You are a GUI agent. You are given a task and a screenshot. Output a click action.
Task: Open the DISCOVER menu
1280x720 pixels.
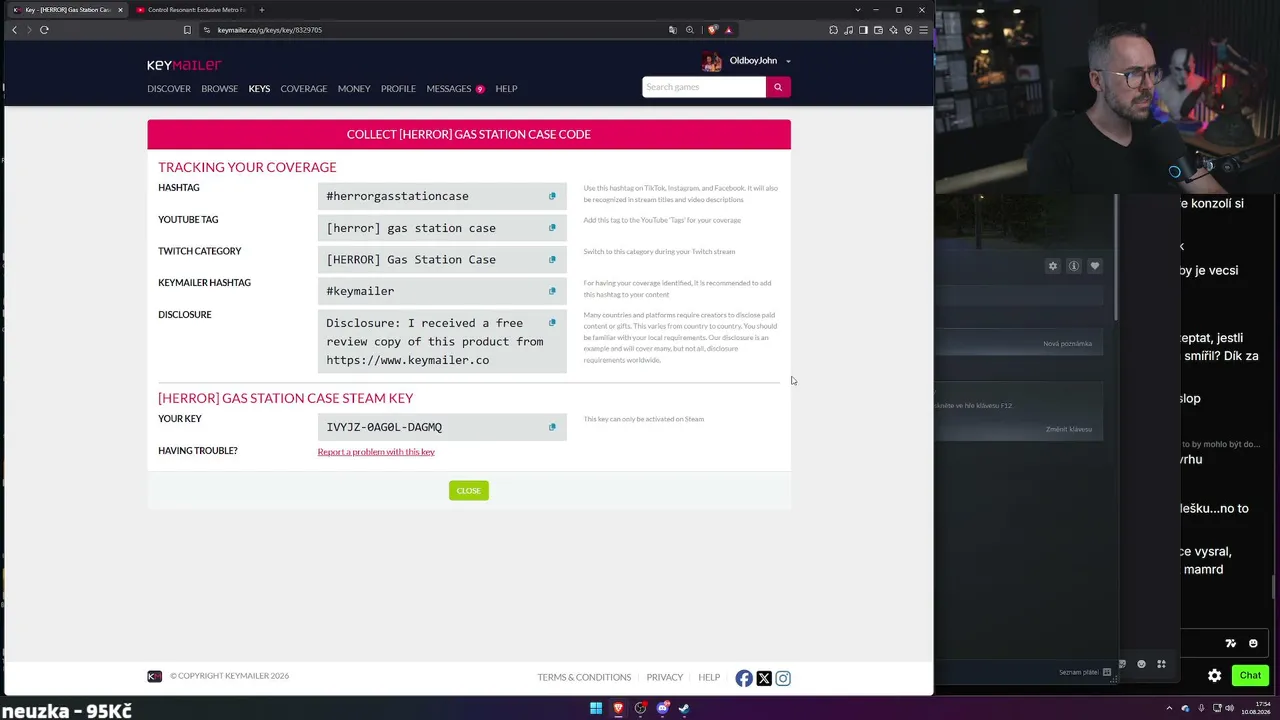pyautogui.click(x=169, y=89)
